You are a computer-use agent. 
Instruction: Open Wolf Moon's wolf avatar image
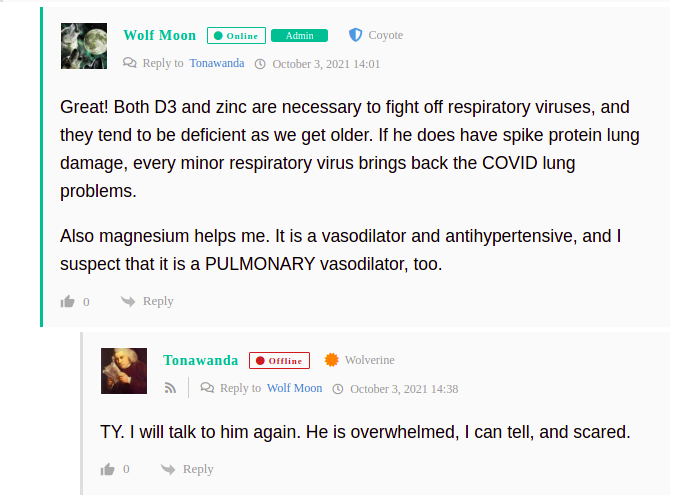pos(84,46)
